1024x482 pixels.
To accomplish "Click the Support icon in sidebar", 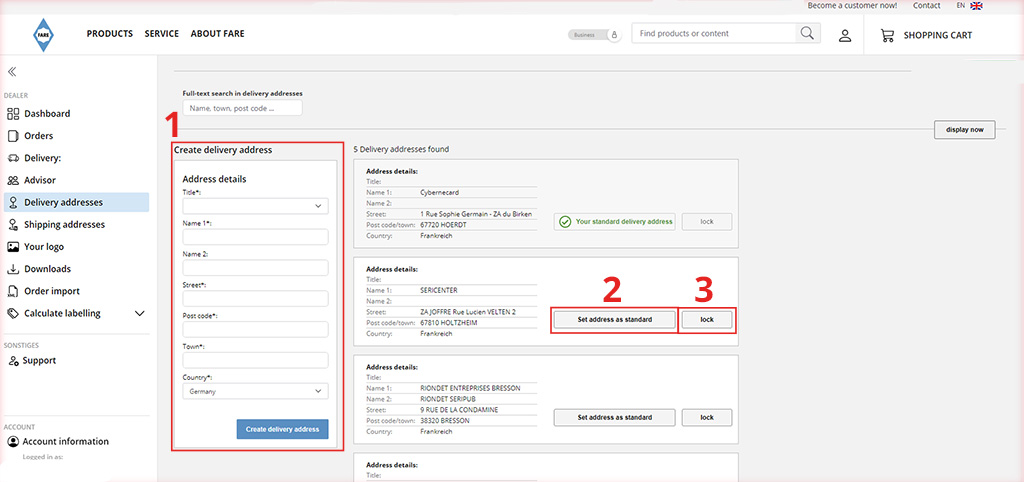I will 13,361.
